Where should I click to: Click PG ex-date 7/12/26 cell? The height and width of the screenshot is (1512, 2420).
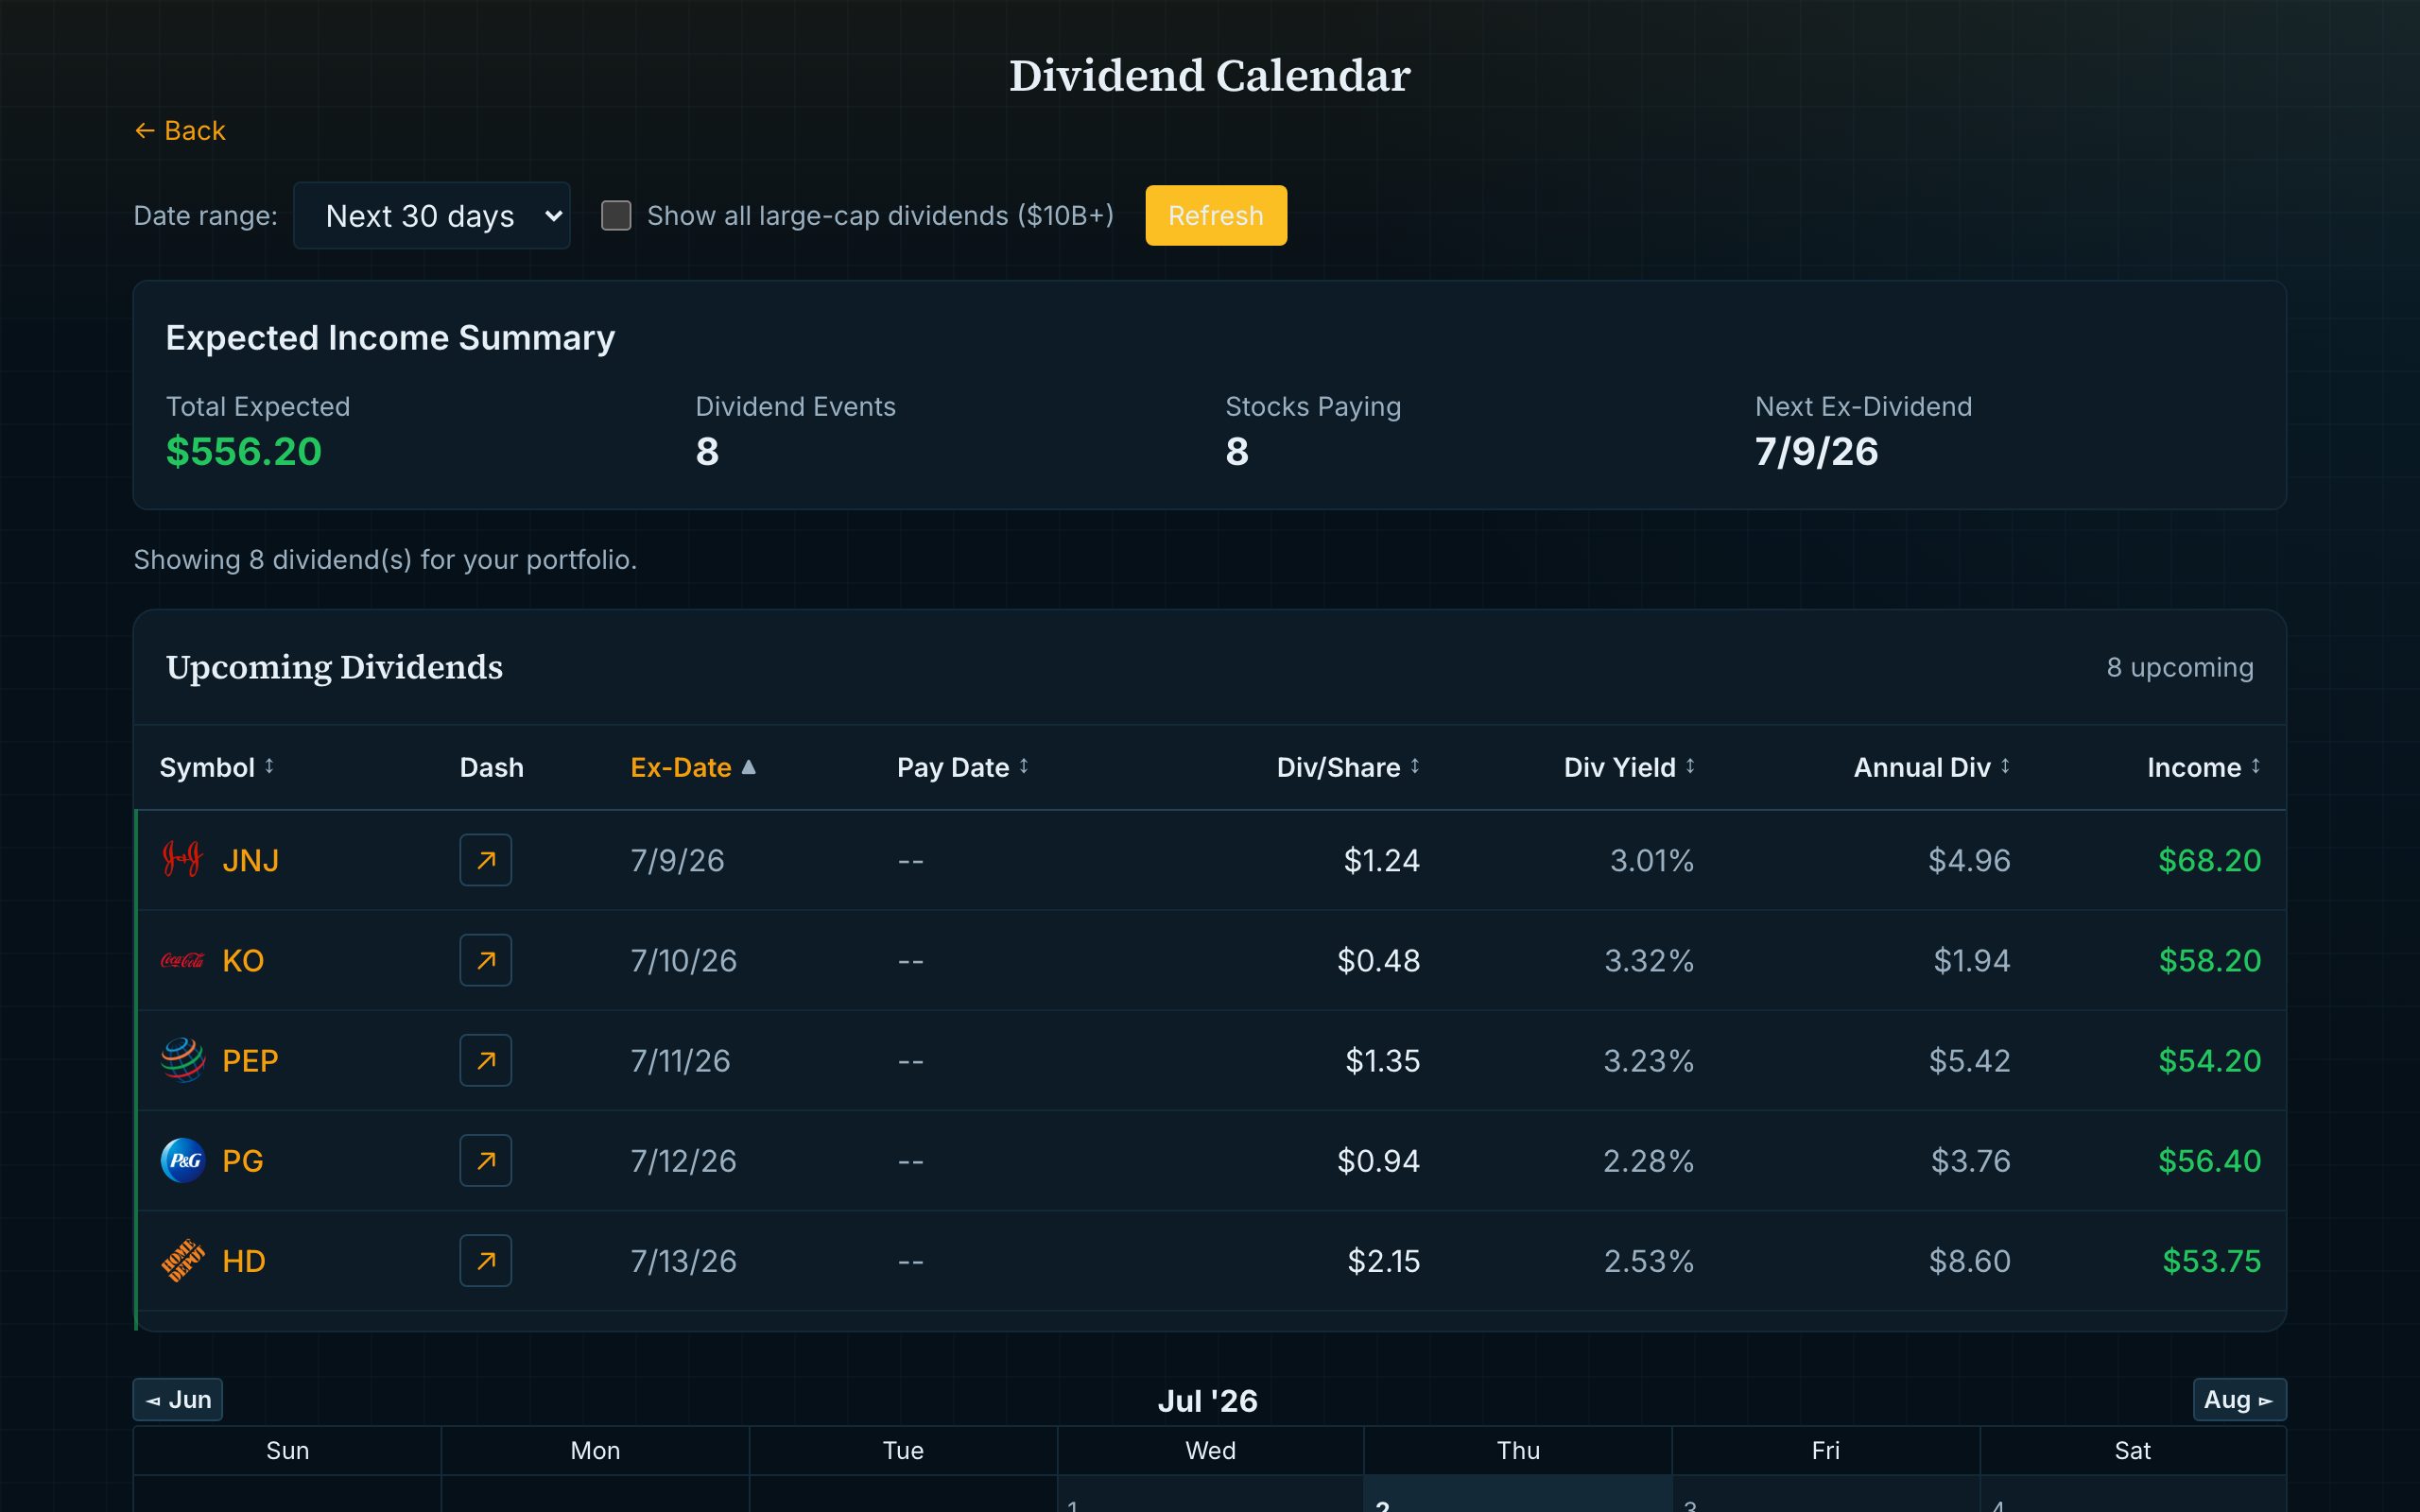pos(683,1160)
